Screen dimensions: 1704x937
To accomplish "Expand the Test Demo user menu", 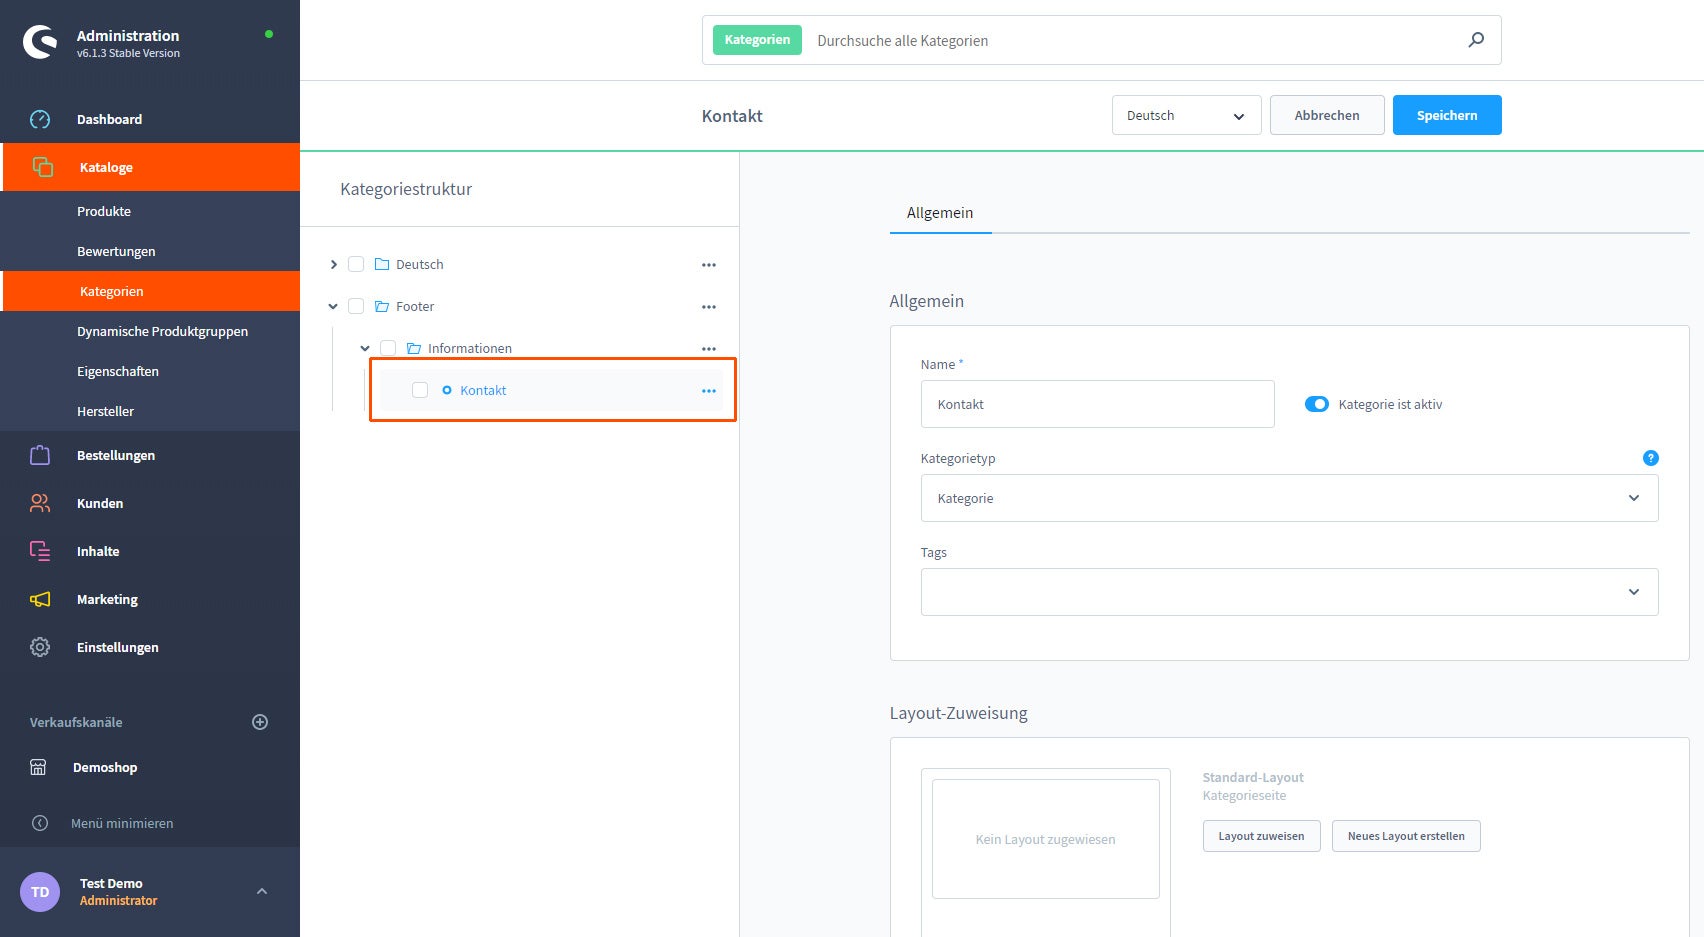I will pos(262,891).
